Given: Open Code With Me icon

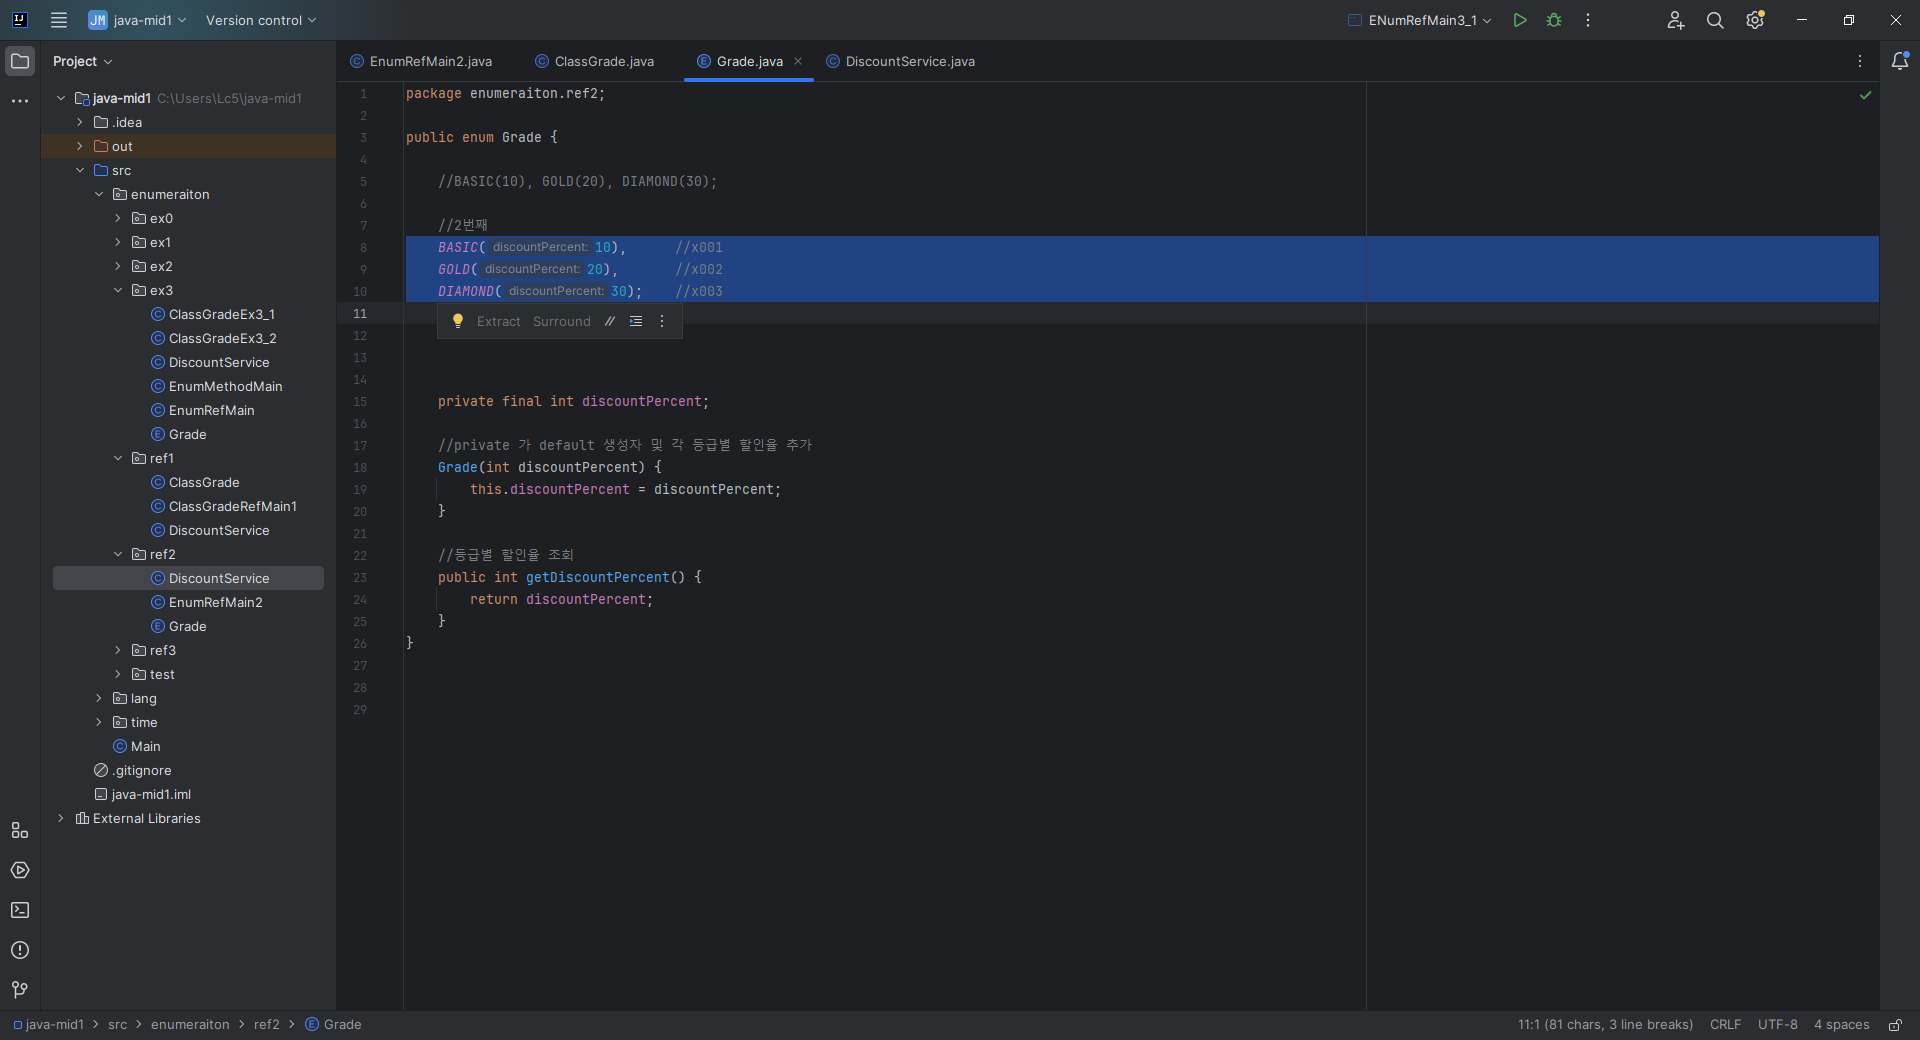Looking at the screenshot, I should pyautogui.click(x=1676, y=20).
